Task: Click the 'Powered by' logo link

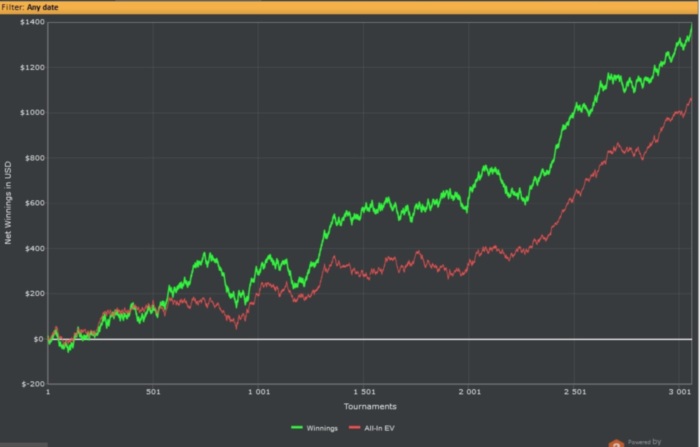Action: (635, 443)
